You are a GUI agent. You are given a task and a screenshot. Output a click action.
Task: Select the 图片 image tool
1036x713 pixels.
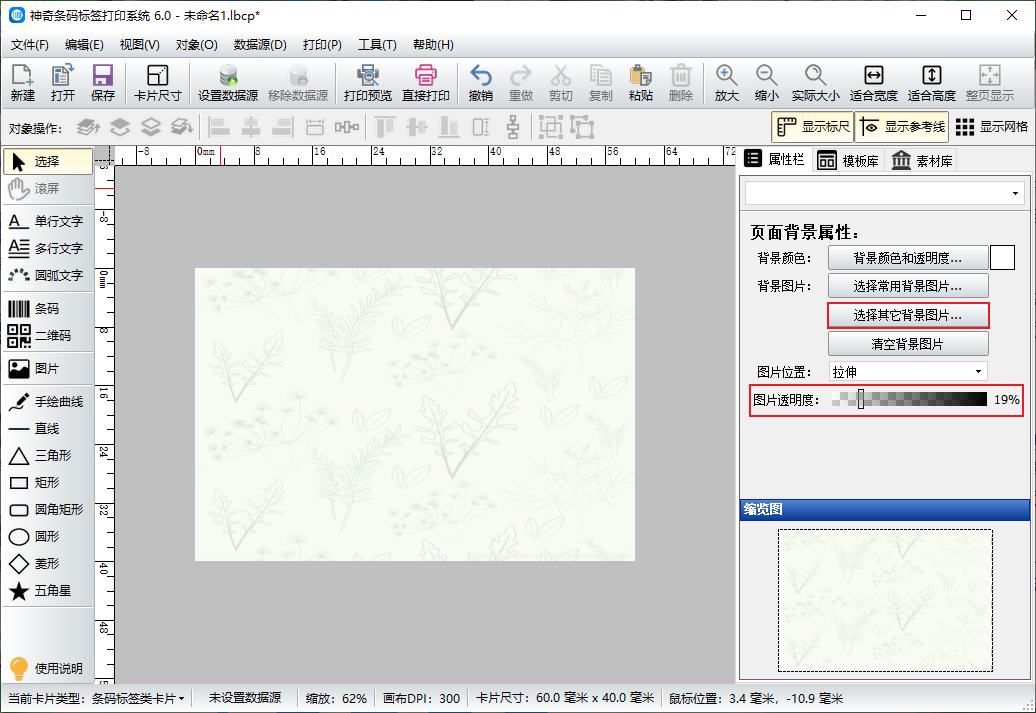coord(48,369)
